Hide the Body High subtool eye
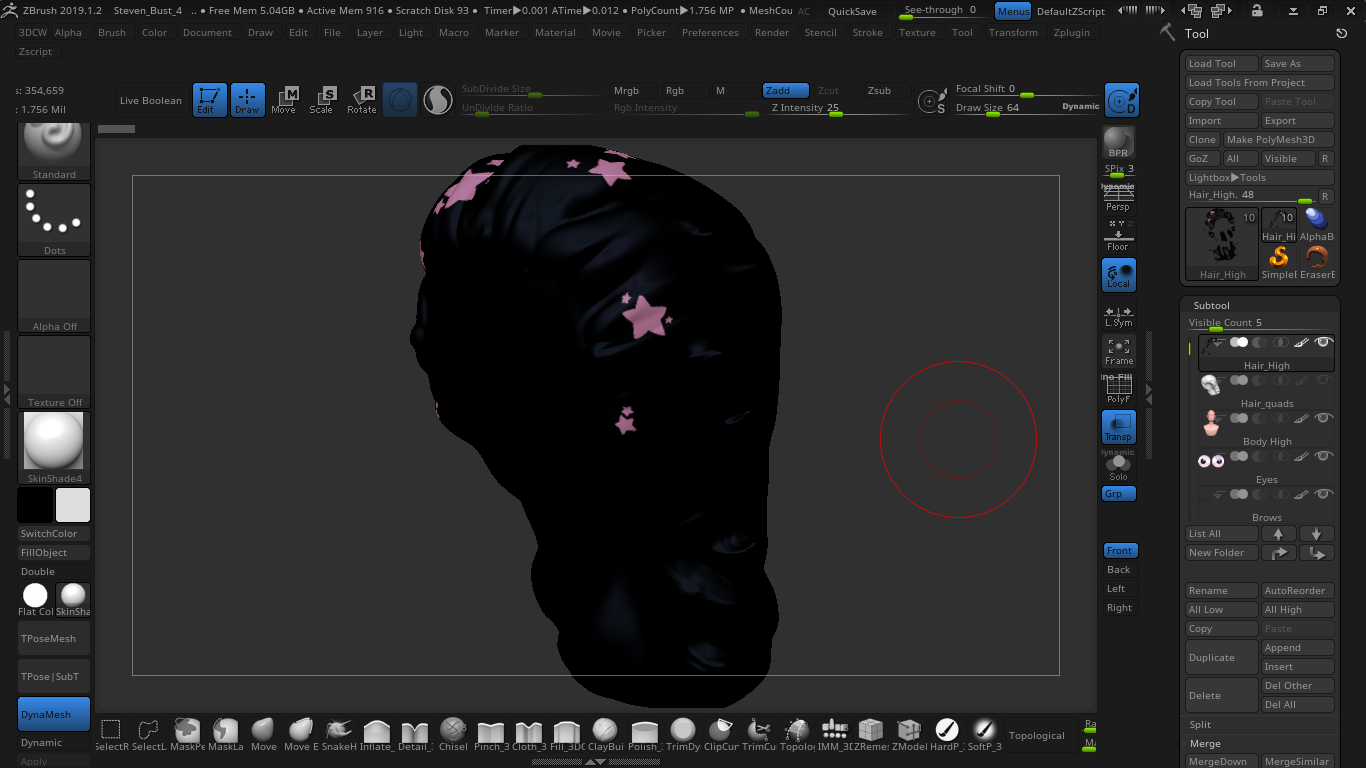 tap(1324, 418)
